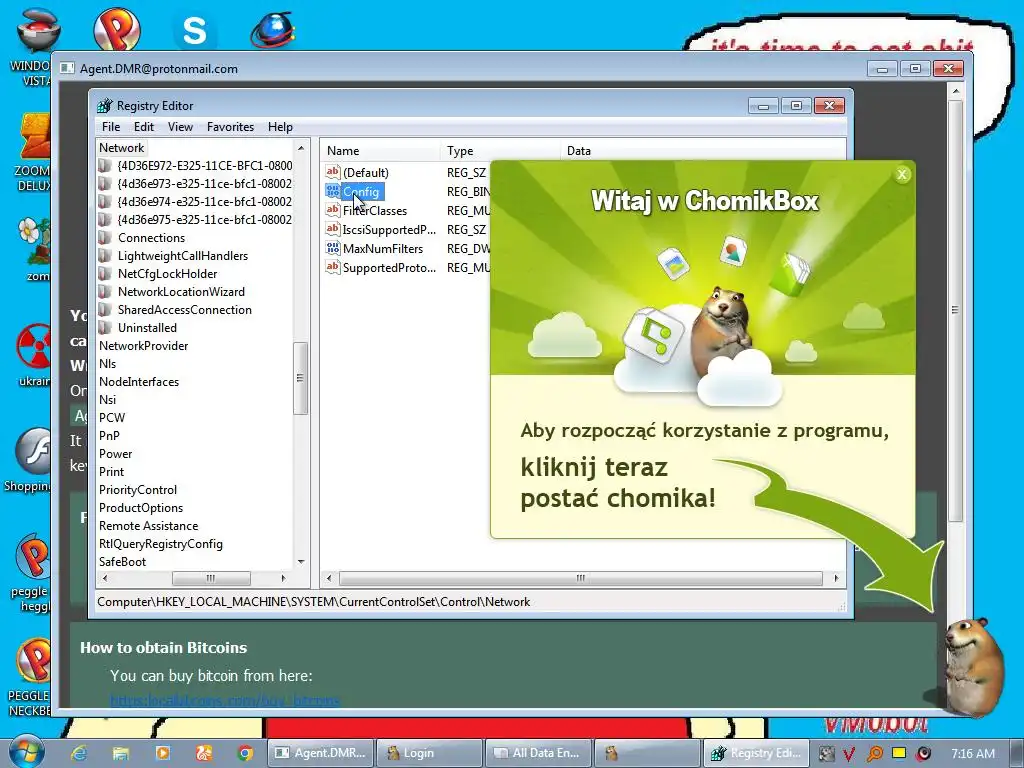1024x768 pixels.
Task: Select the Network key in the tree
Action: [121, 148]
